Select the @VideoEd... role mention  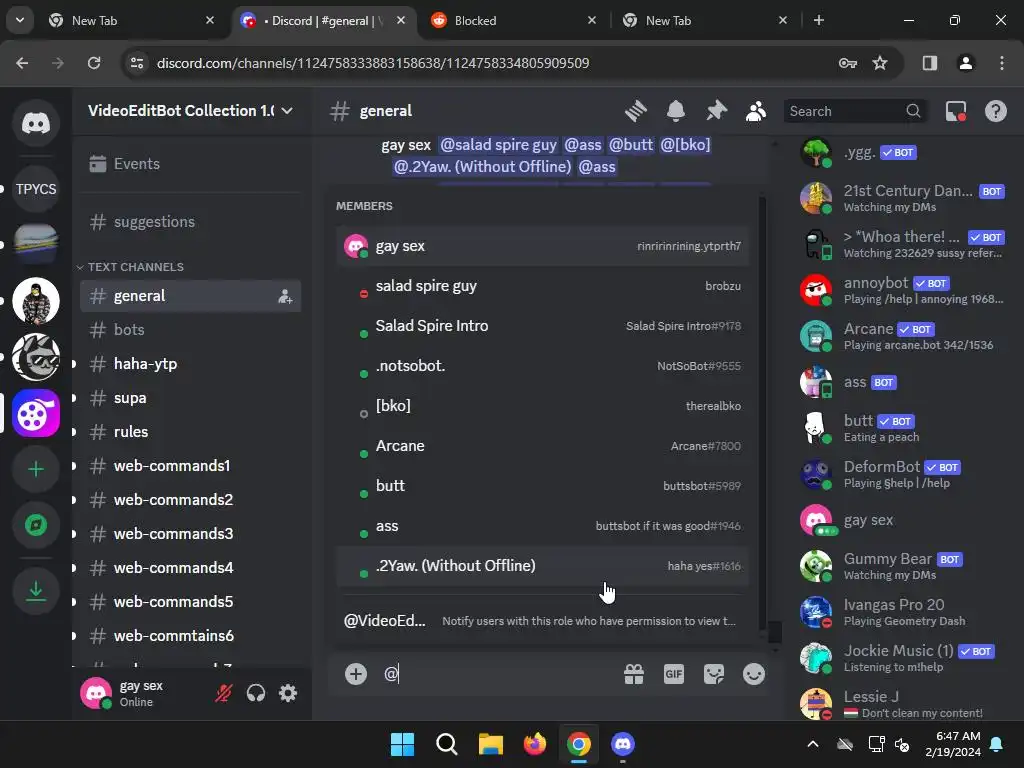click(542, 621)
